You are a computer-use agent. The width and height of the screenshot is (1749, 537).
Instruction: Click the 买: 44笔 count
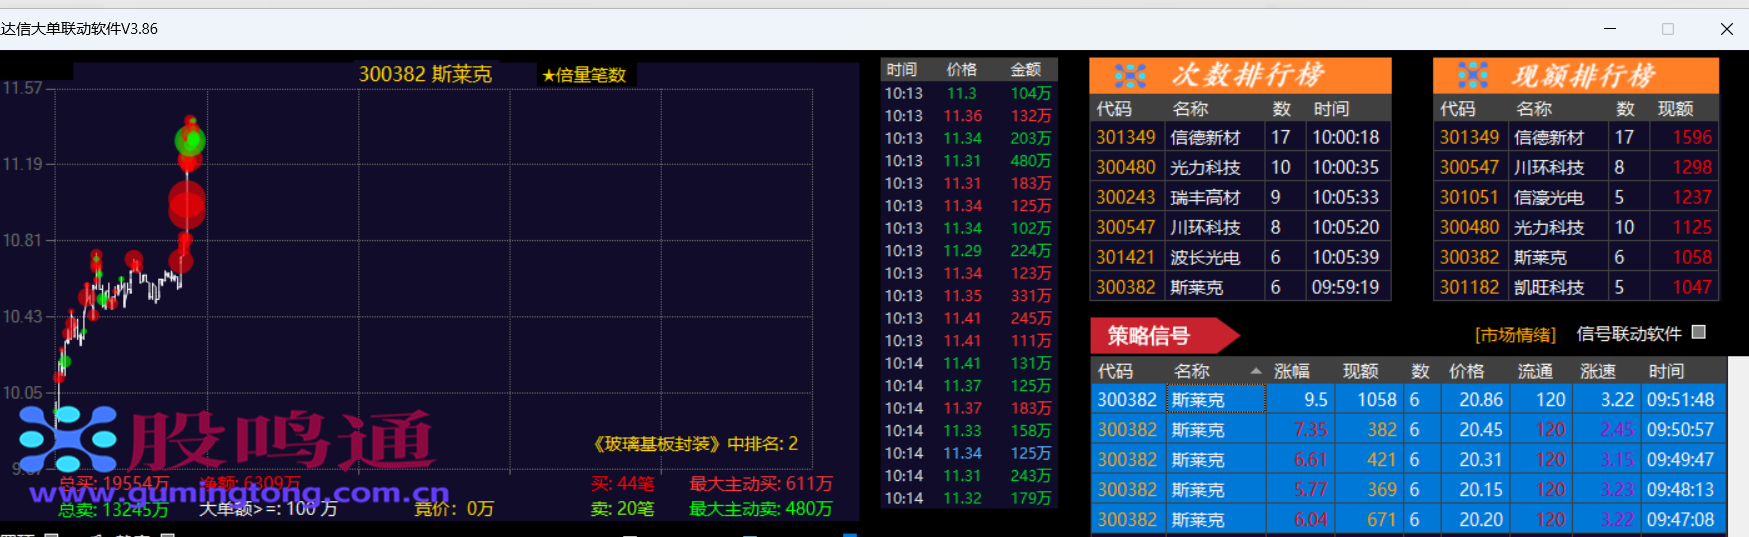[622, 484]
